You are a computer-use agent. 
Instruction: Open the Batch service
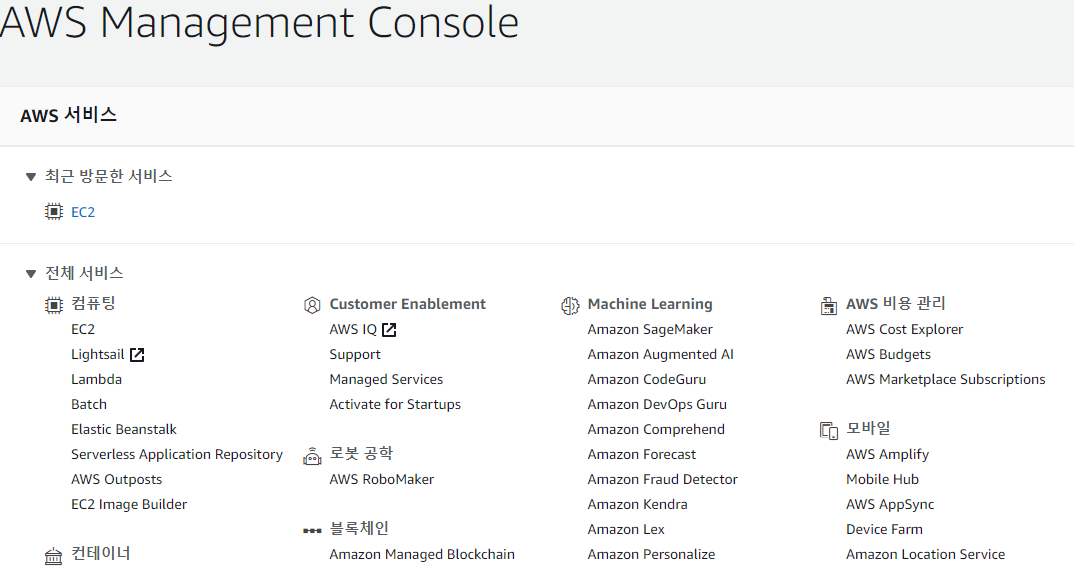point(89,405)
